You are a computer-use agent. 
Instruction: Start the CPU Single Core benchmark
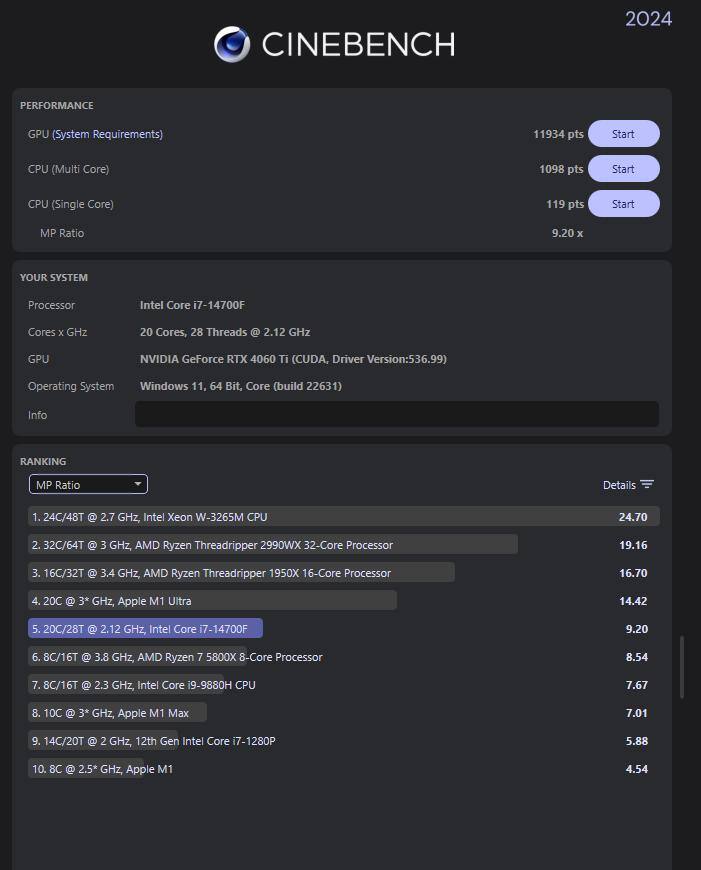623,203
